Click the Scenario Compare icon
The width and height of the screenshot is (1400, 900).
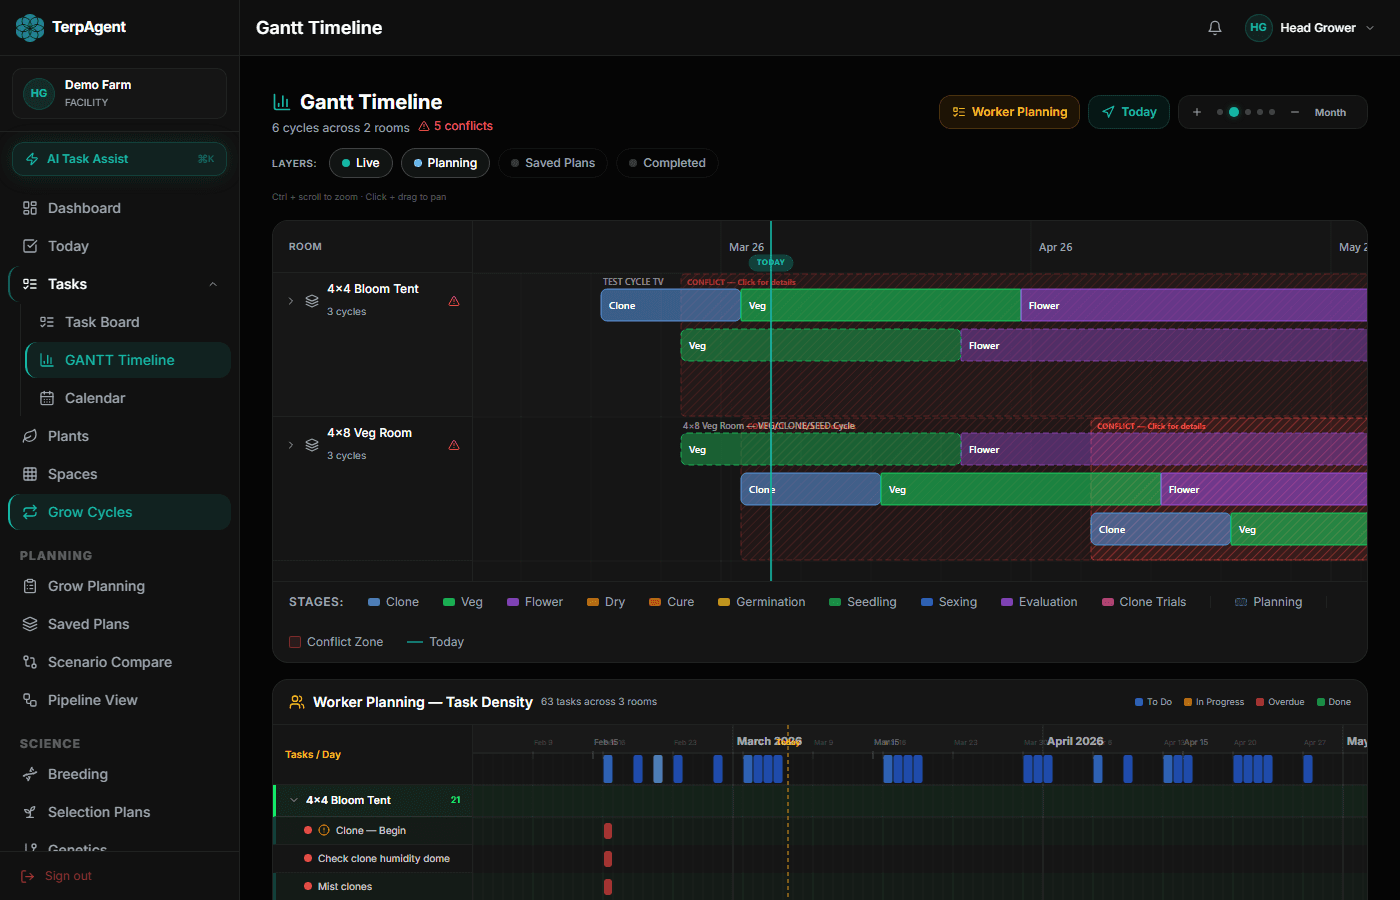pos(30,662)
